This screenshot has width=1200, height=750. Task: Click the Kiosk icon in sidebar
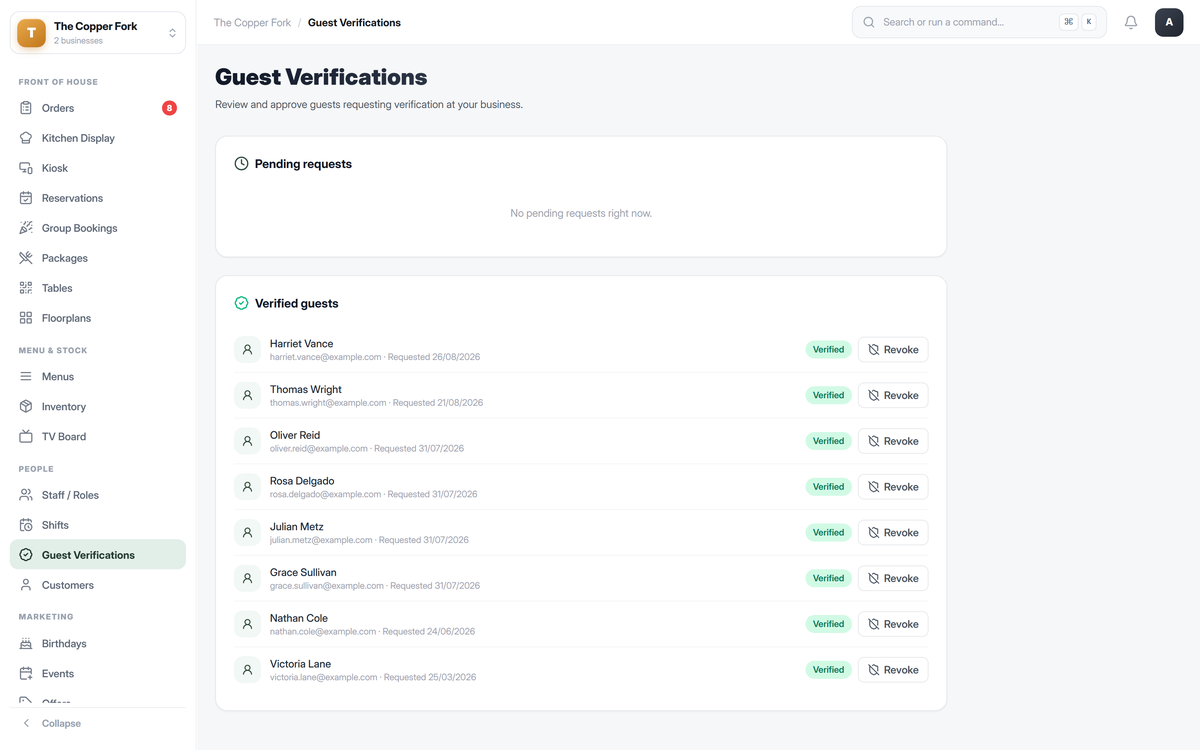pyautogui.click(x=26, y=168)
